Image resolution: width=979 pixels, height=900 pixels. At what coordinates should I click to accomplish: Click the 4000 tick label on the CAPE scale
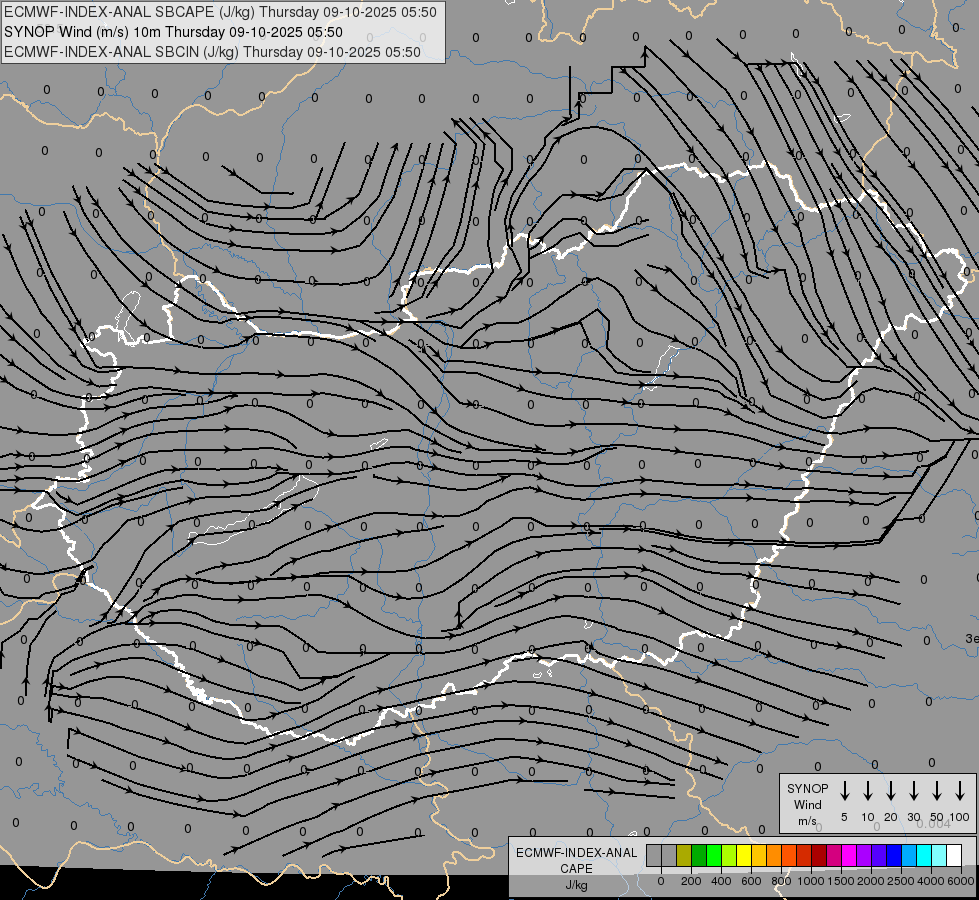click(x=931, y=881)
